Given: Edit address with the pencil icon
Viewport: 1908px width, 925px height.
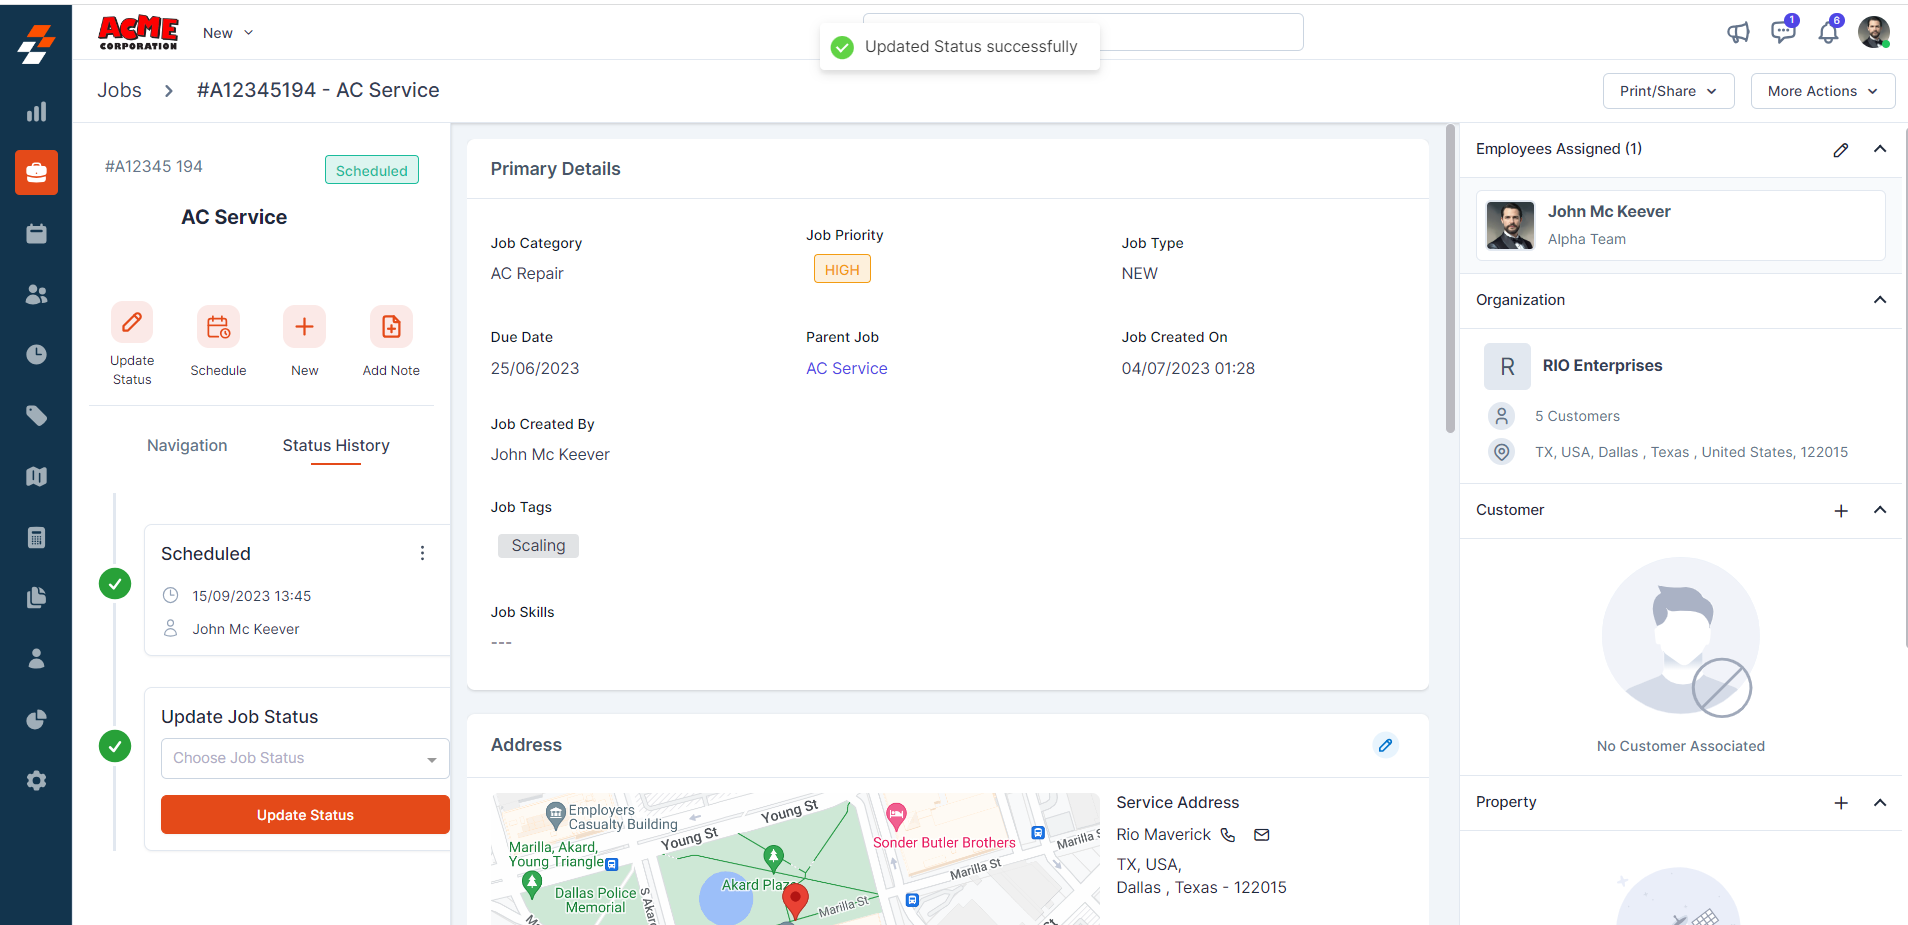Looking at the screenshot, I should [x=1385, y=745].
